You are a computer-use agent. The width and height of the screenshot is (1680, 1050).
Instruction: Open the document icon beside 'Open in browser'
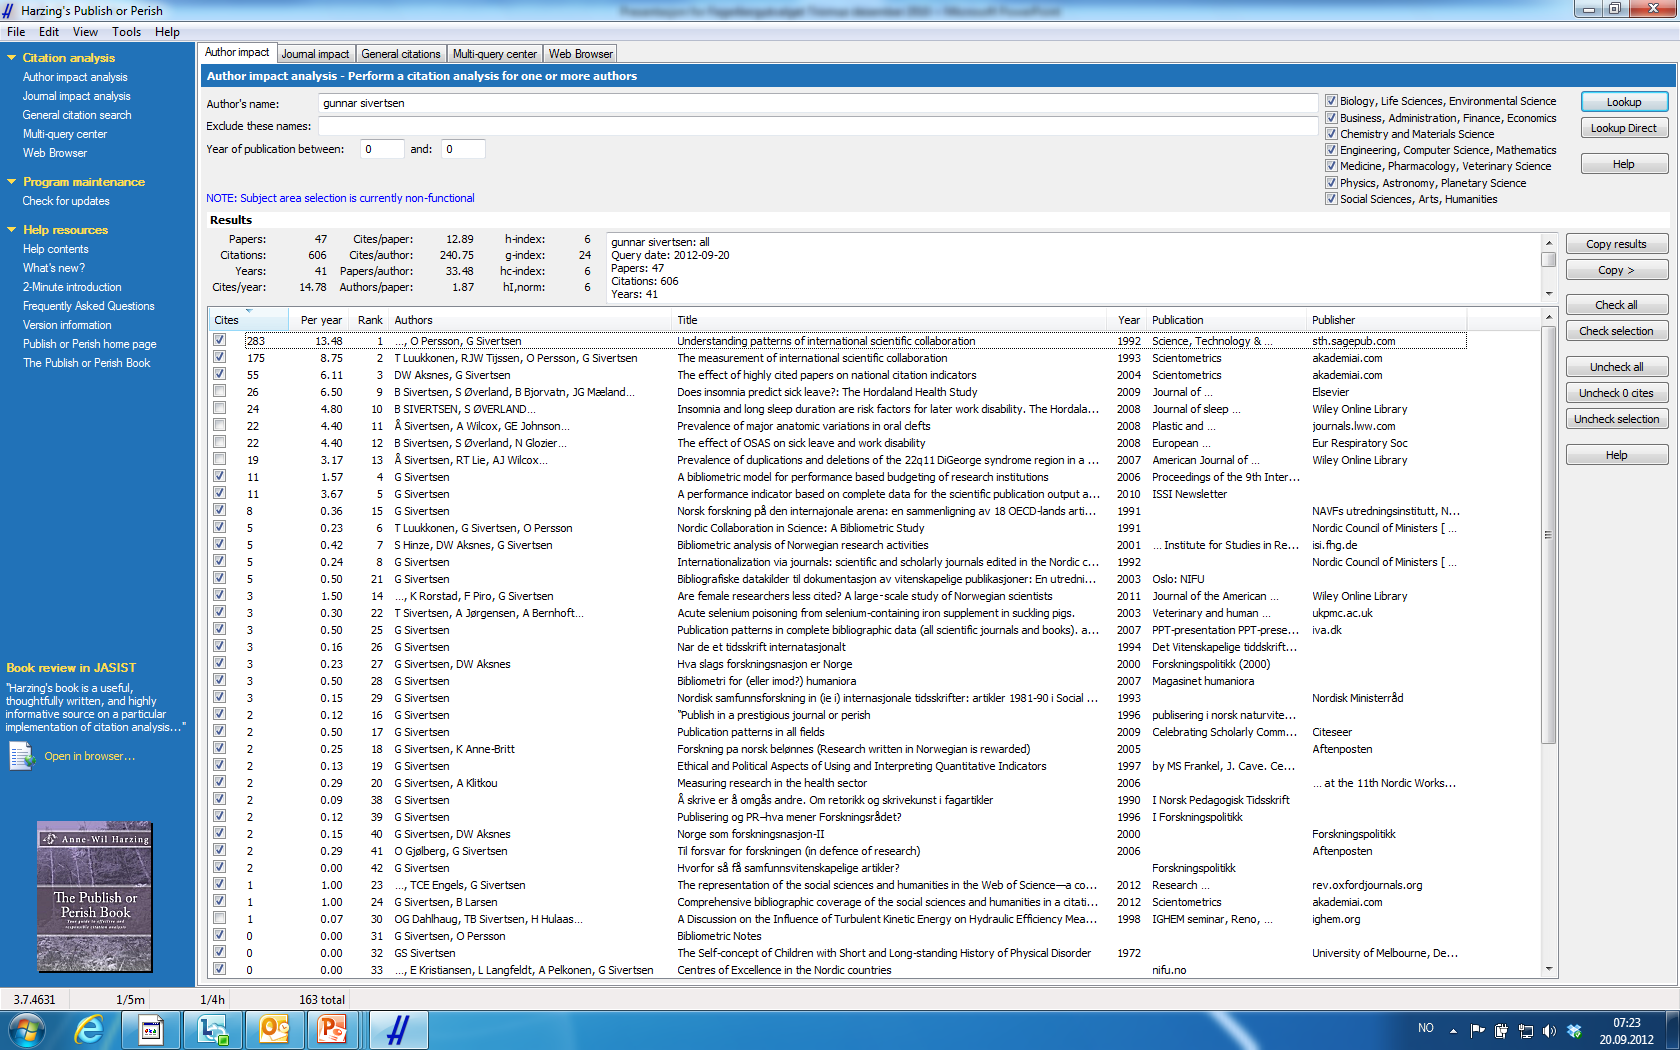point(21,756)
